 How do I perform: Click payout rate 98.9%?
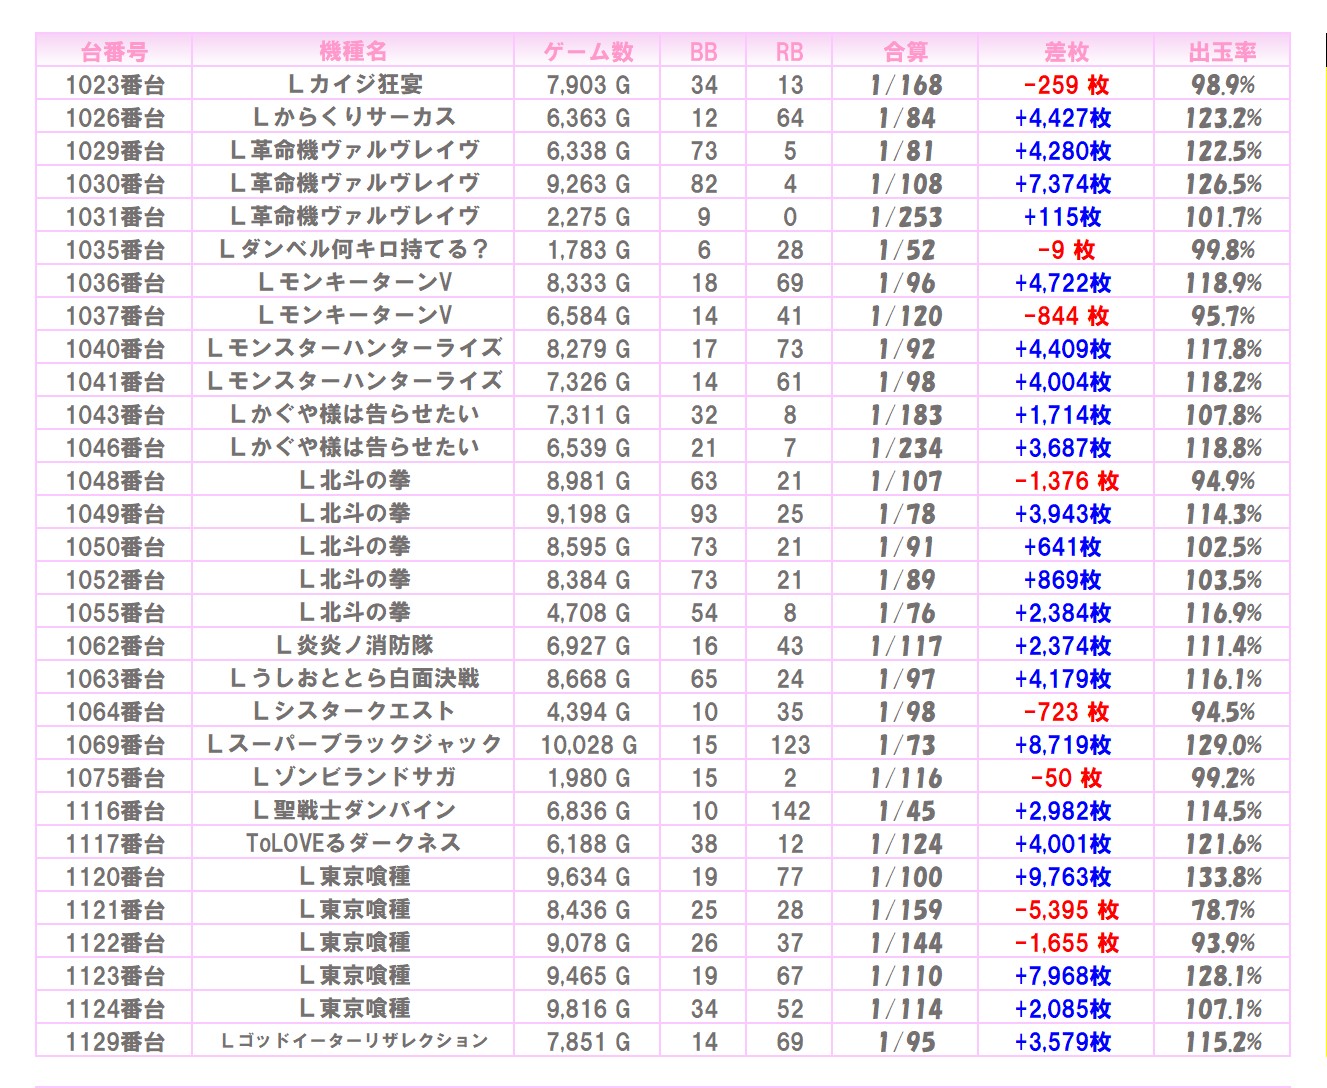point(1223,85)
